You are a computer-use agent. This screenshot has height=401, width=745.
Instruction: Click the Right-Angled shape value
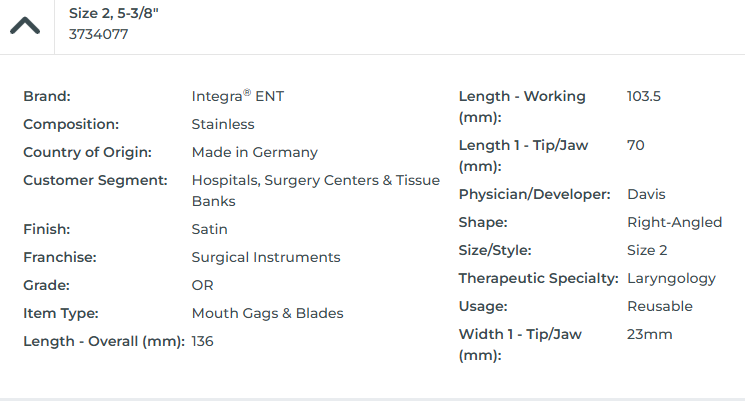click(x=674, y=222)
